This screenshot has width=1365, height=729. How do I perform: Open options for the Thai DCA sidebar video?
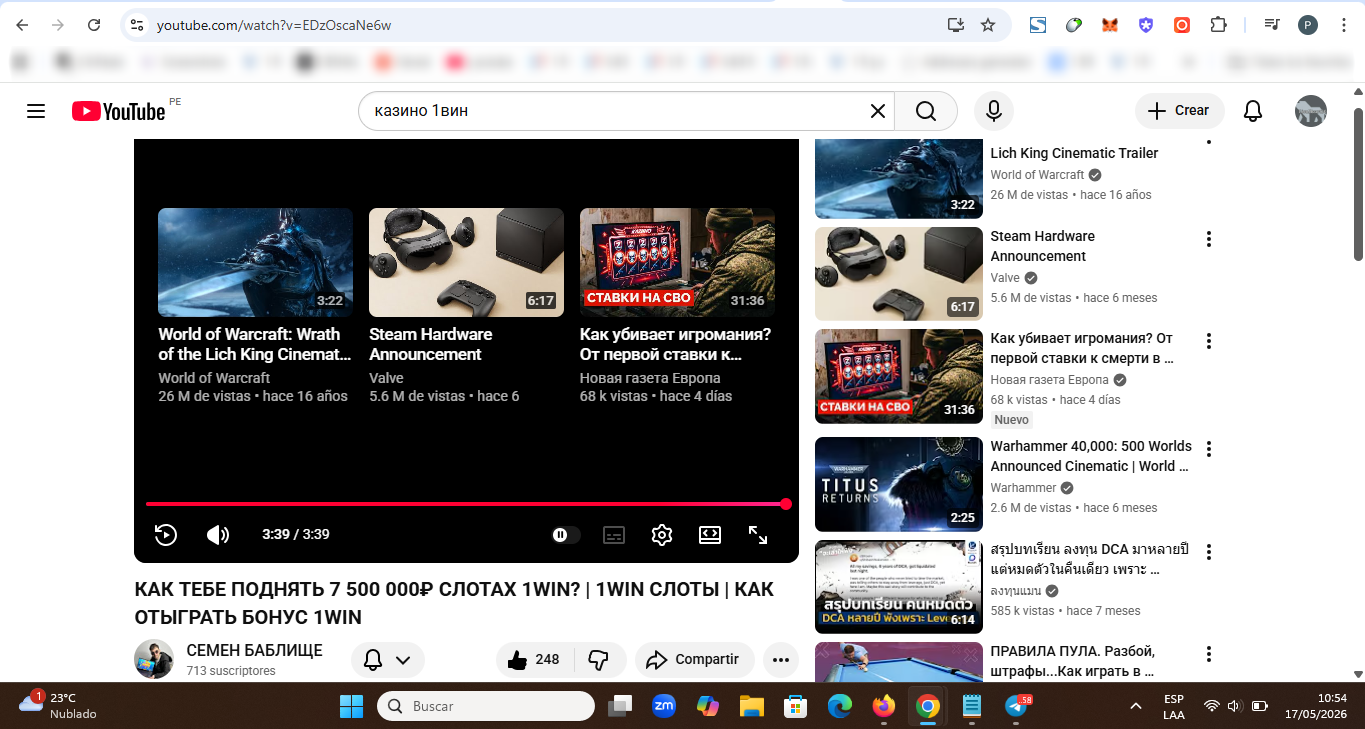pyautogui.click(x=1209, y=552)
